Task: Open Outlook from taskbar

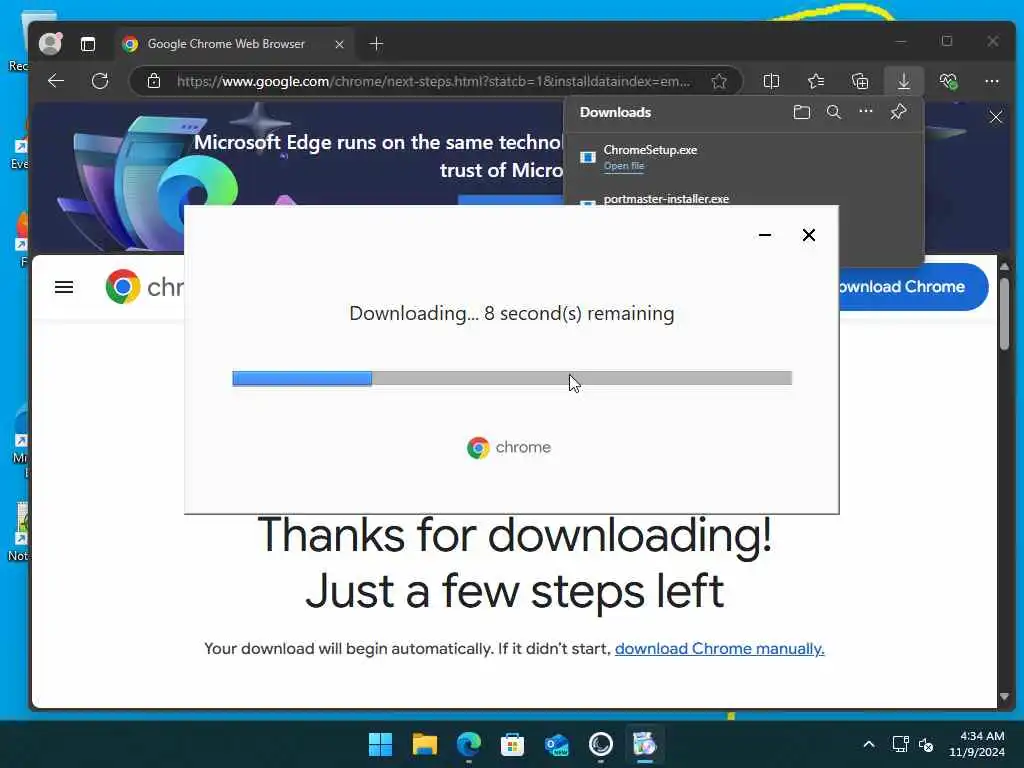Action: [x=557, y=744]
